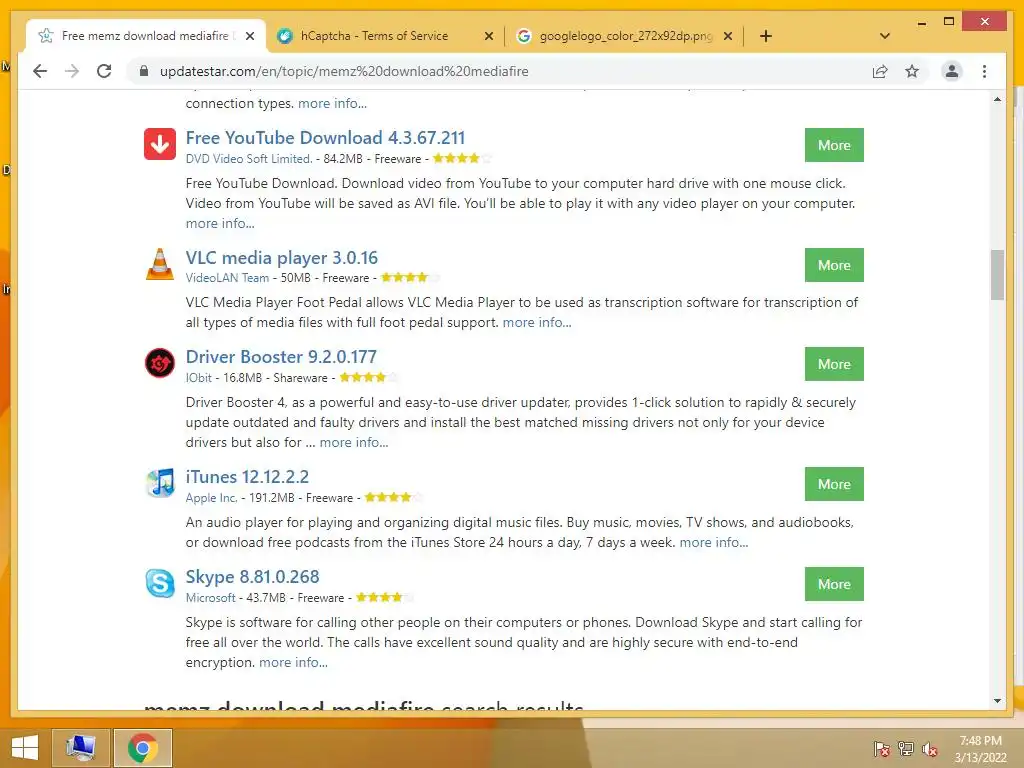The image size is (1024, 768).
Task: Open VLC media player 3.0.16 title link
Action: pyautogui.click(x=281, y=258)
